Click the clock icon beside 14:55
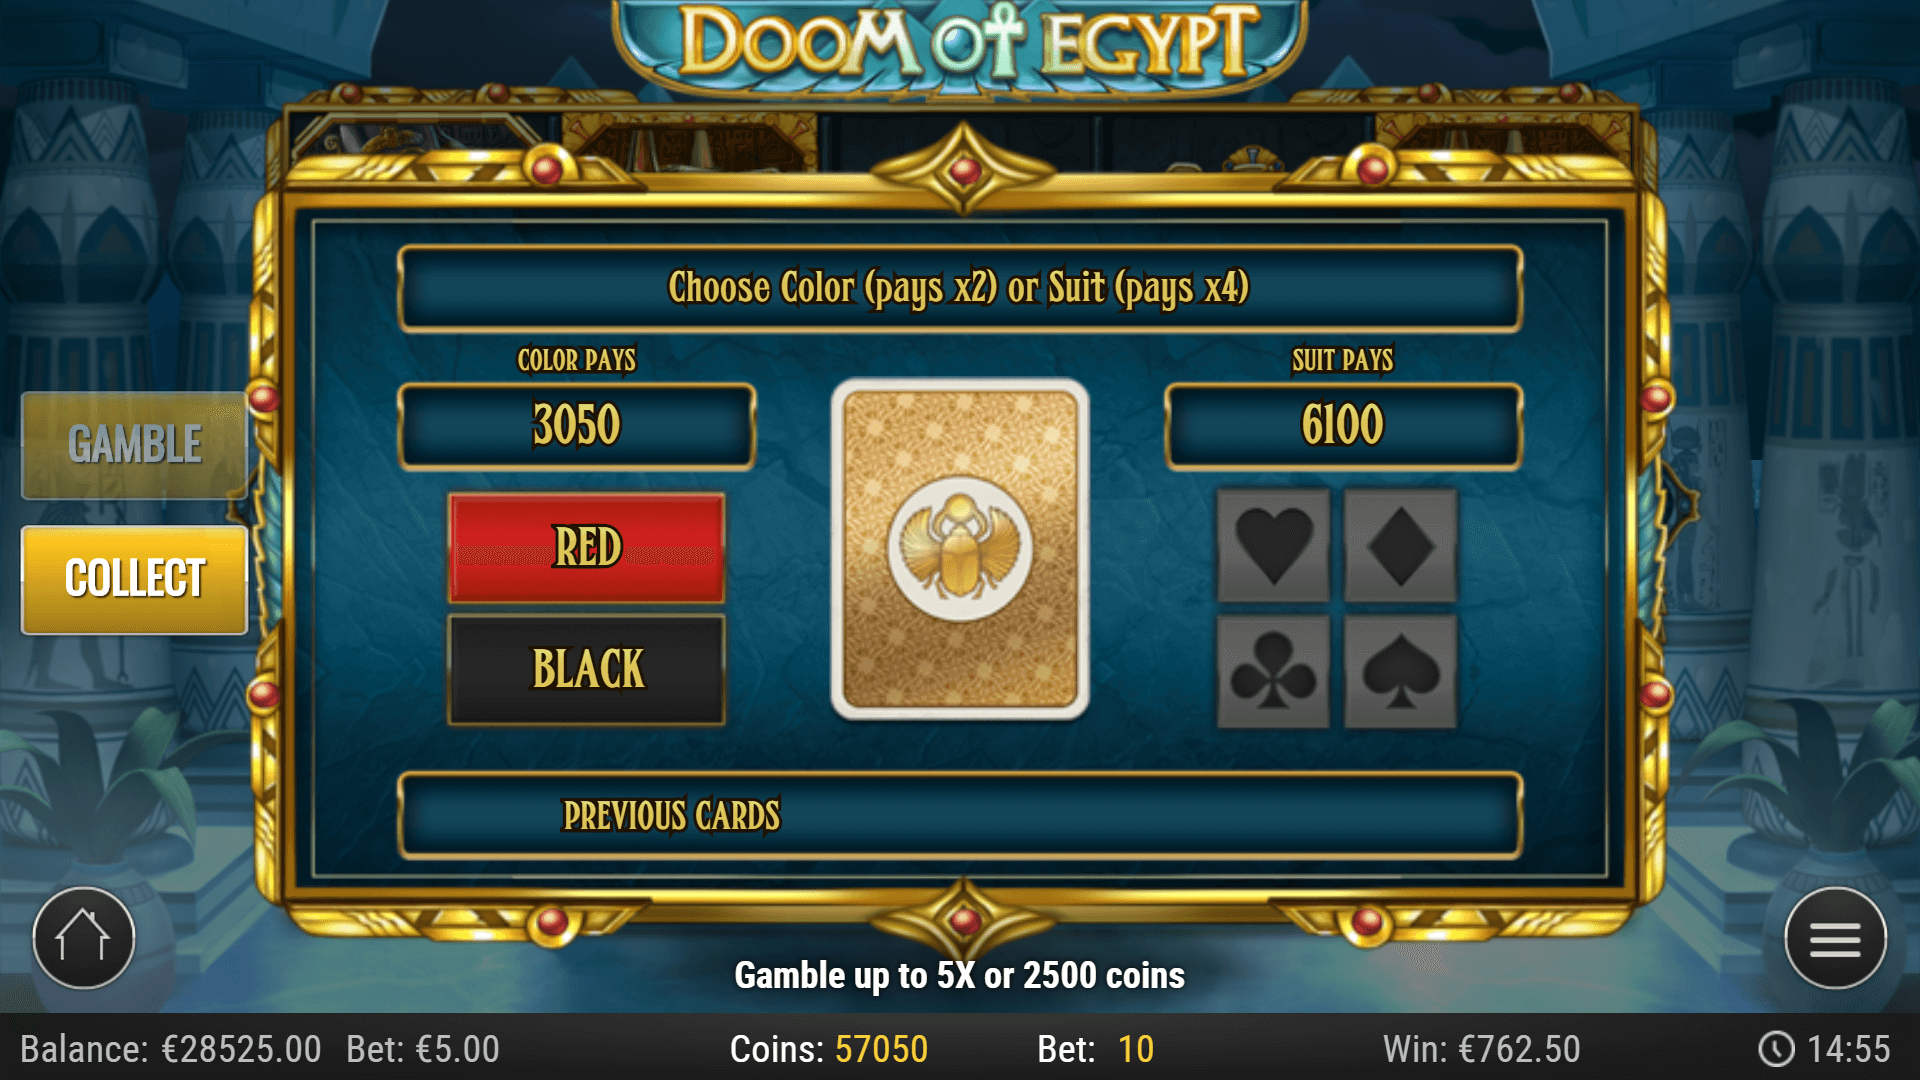 point(1776,1049)
